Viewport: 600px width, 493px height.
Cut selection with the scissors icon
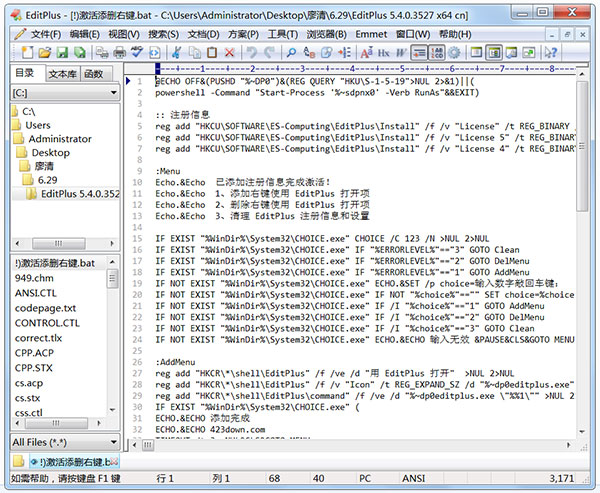tap(176, 52)
